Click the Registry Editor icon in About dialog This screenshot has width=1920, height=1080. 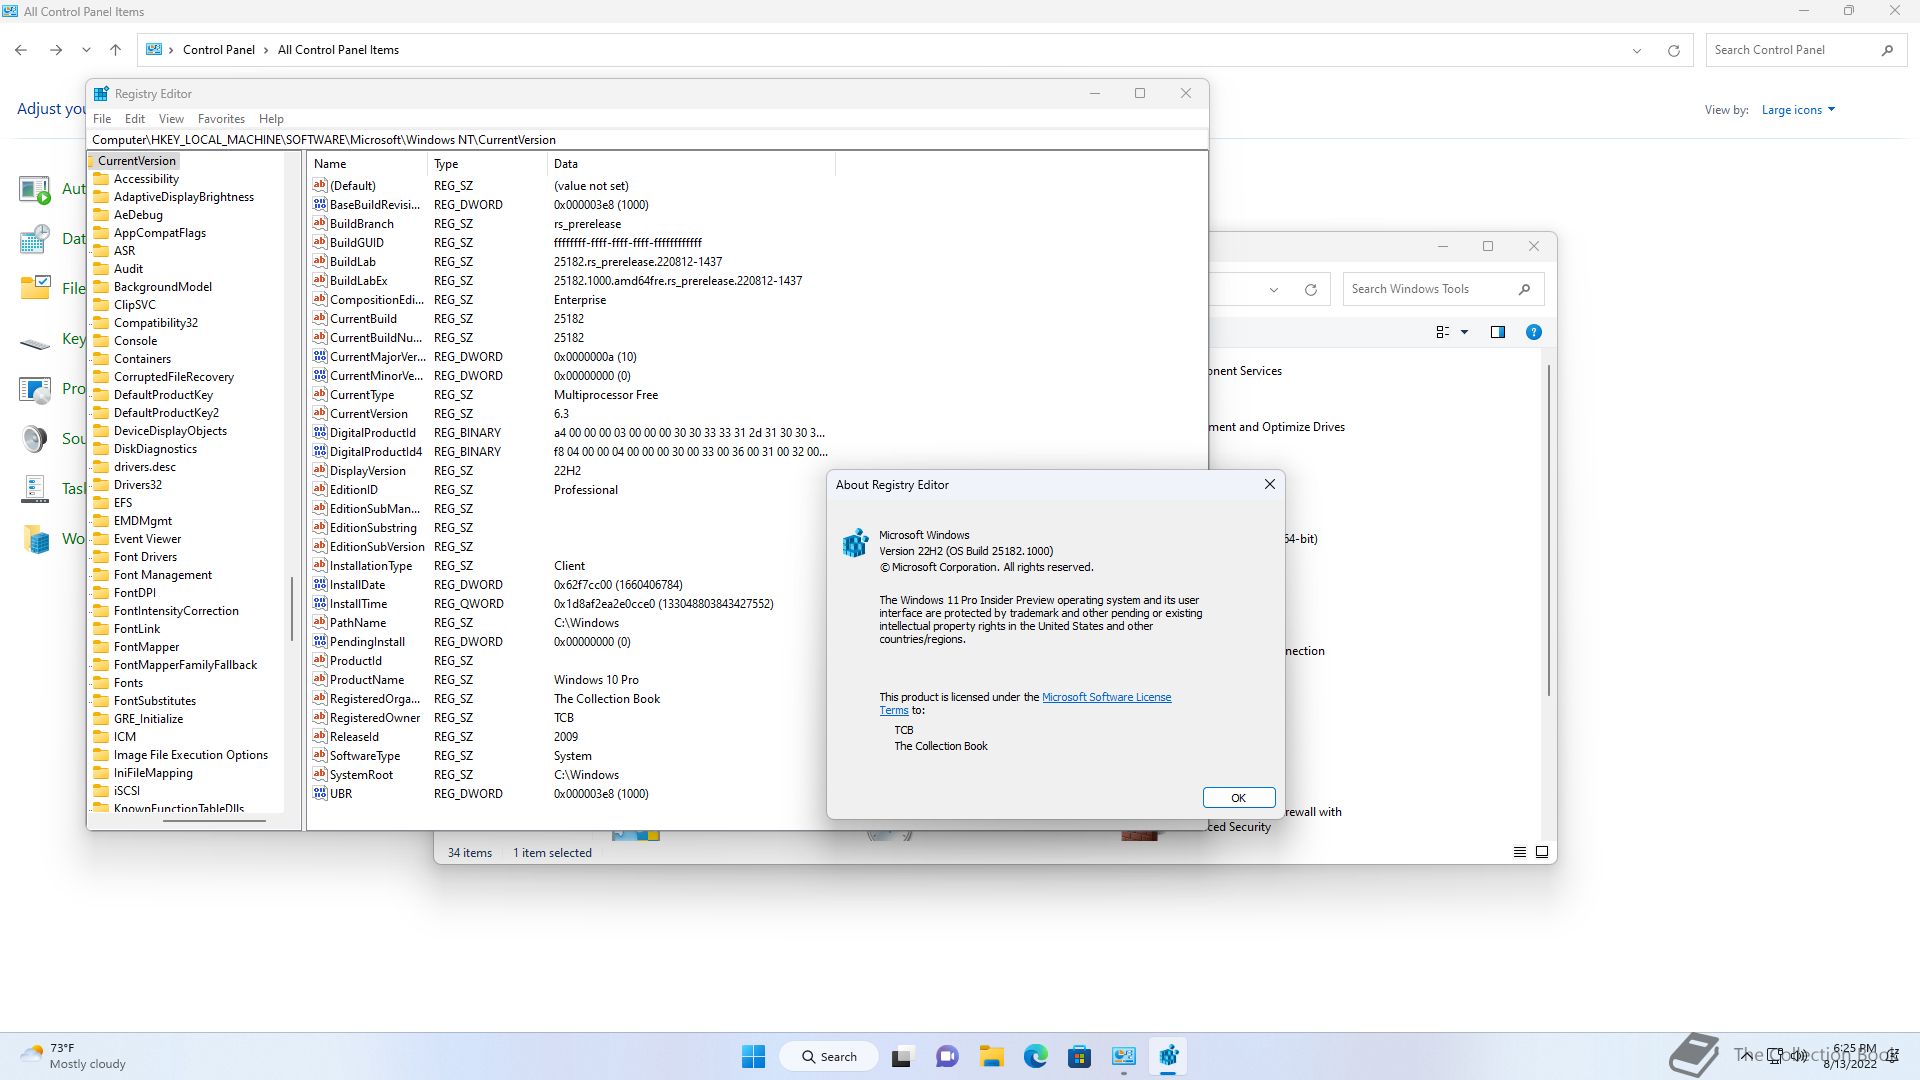(x=855, y=543)
